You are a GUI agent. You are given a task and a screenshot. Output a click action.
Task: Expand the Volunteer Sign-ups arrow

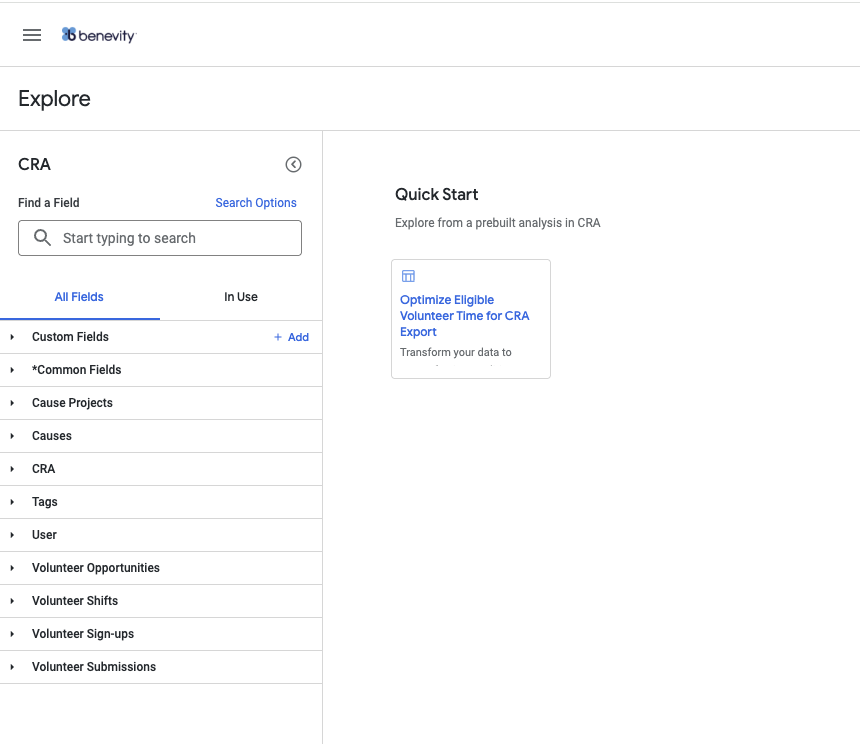click(12, 634)
